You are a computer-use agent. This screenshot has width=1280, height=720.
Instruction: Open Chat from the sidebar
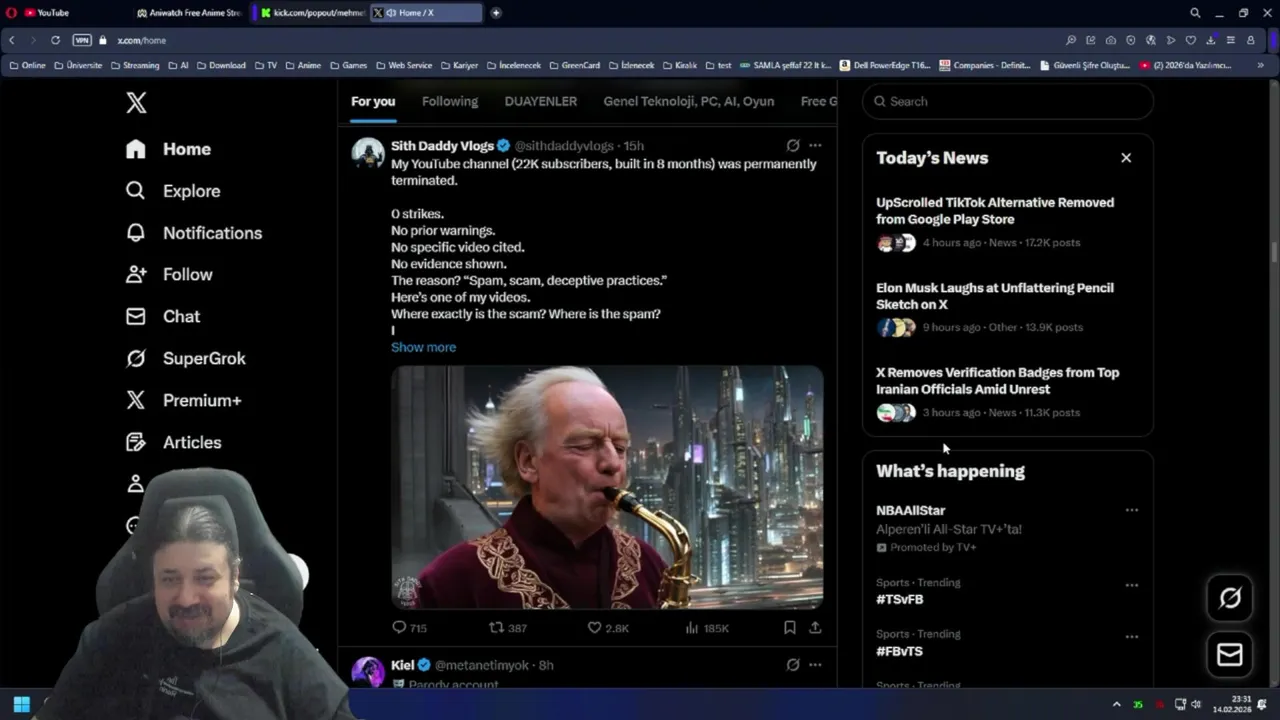(163, 316)
